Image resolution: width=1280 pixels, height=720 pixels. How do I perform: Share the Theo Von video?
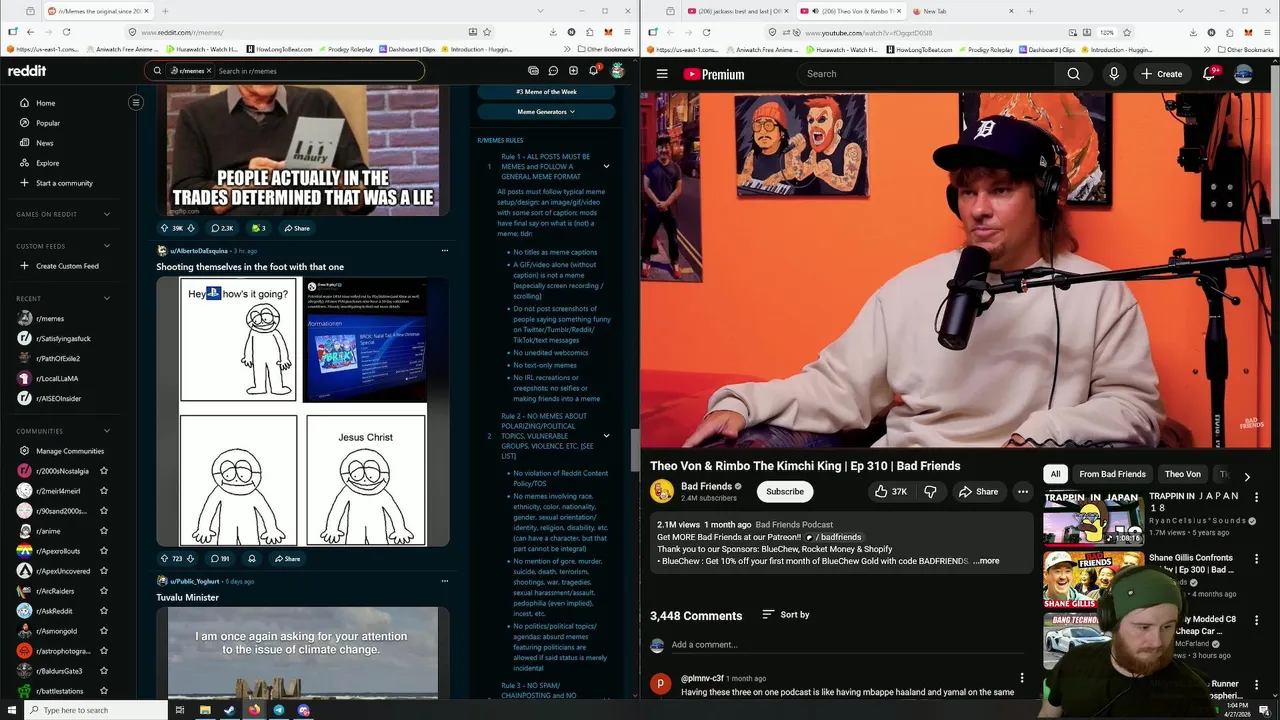[x=977, y=491]
